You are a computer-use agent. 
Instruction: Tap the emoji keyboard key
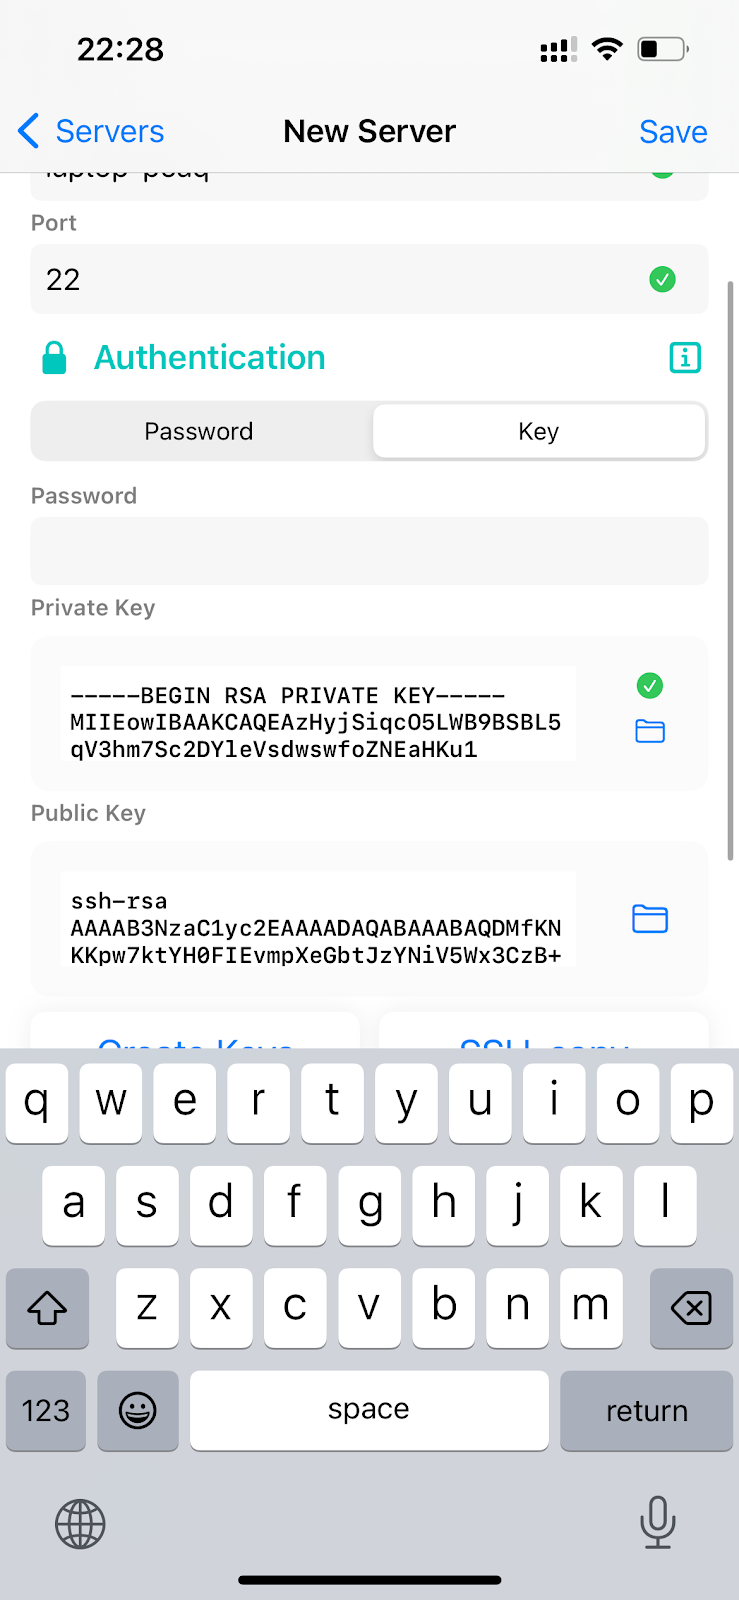pyautogui.click(x=138, y=1410)
